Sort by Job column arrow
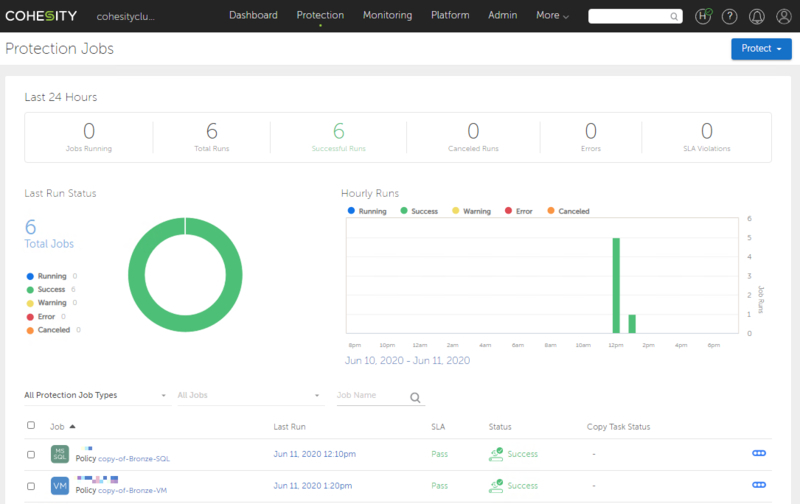The image size is (800, 504). (x=72, y=426)
